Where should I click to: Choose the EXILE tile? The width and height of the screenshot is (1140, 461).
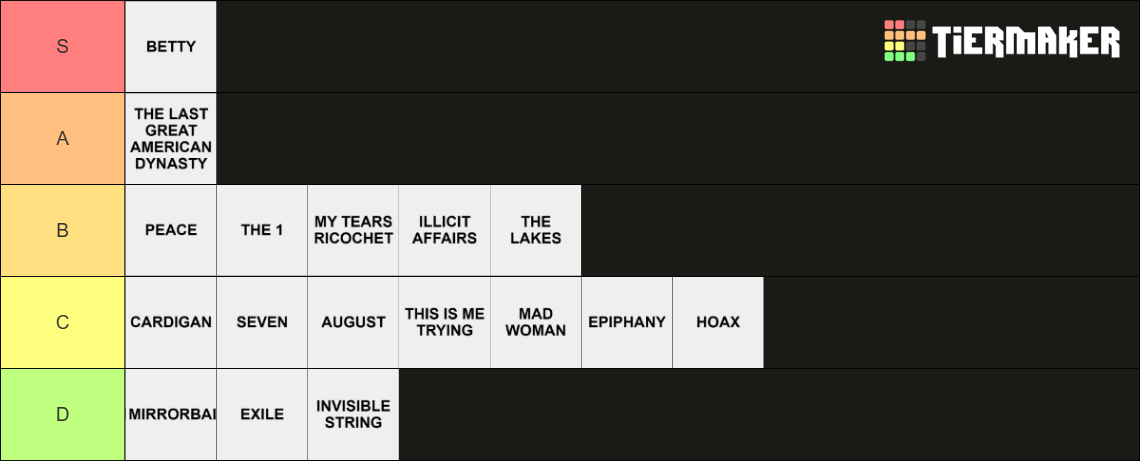pyautogui.click(x=262, y=414)
